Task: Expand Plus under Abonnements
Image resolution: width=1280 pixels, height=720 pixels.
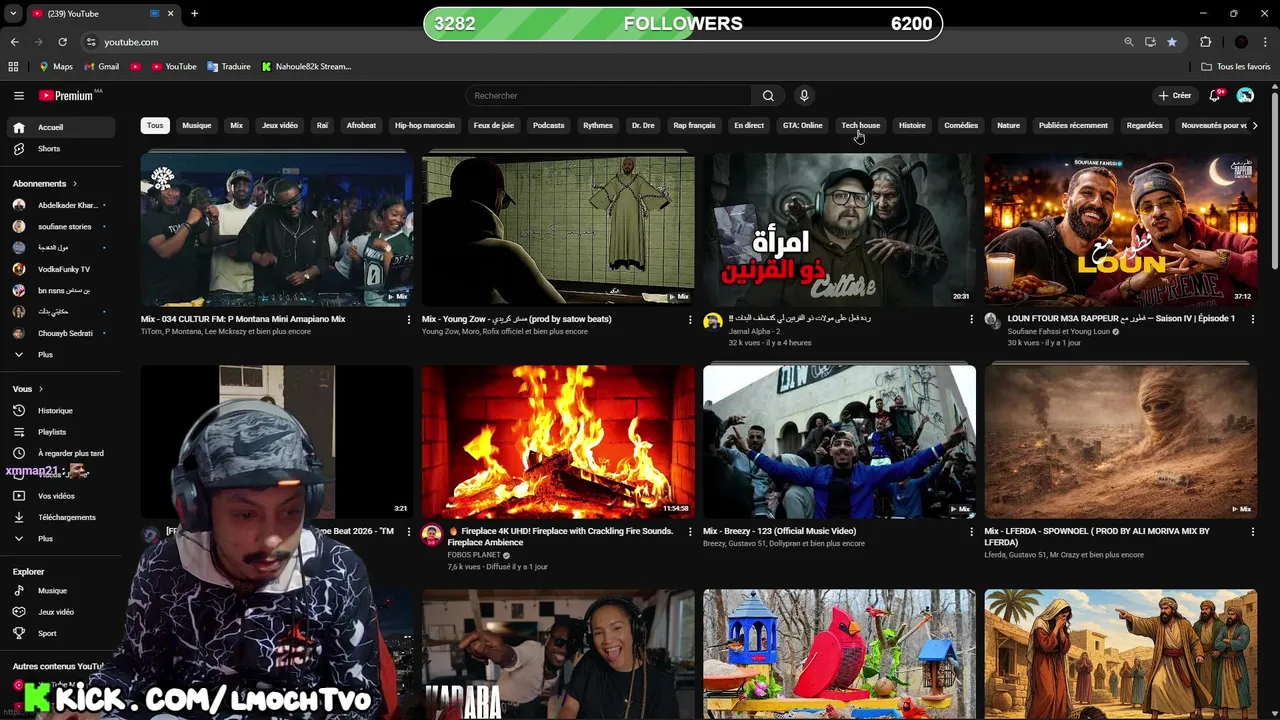Action: tap(62, 355)
